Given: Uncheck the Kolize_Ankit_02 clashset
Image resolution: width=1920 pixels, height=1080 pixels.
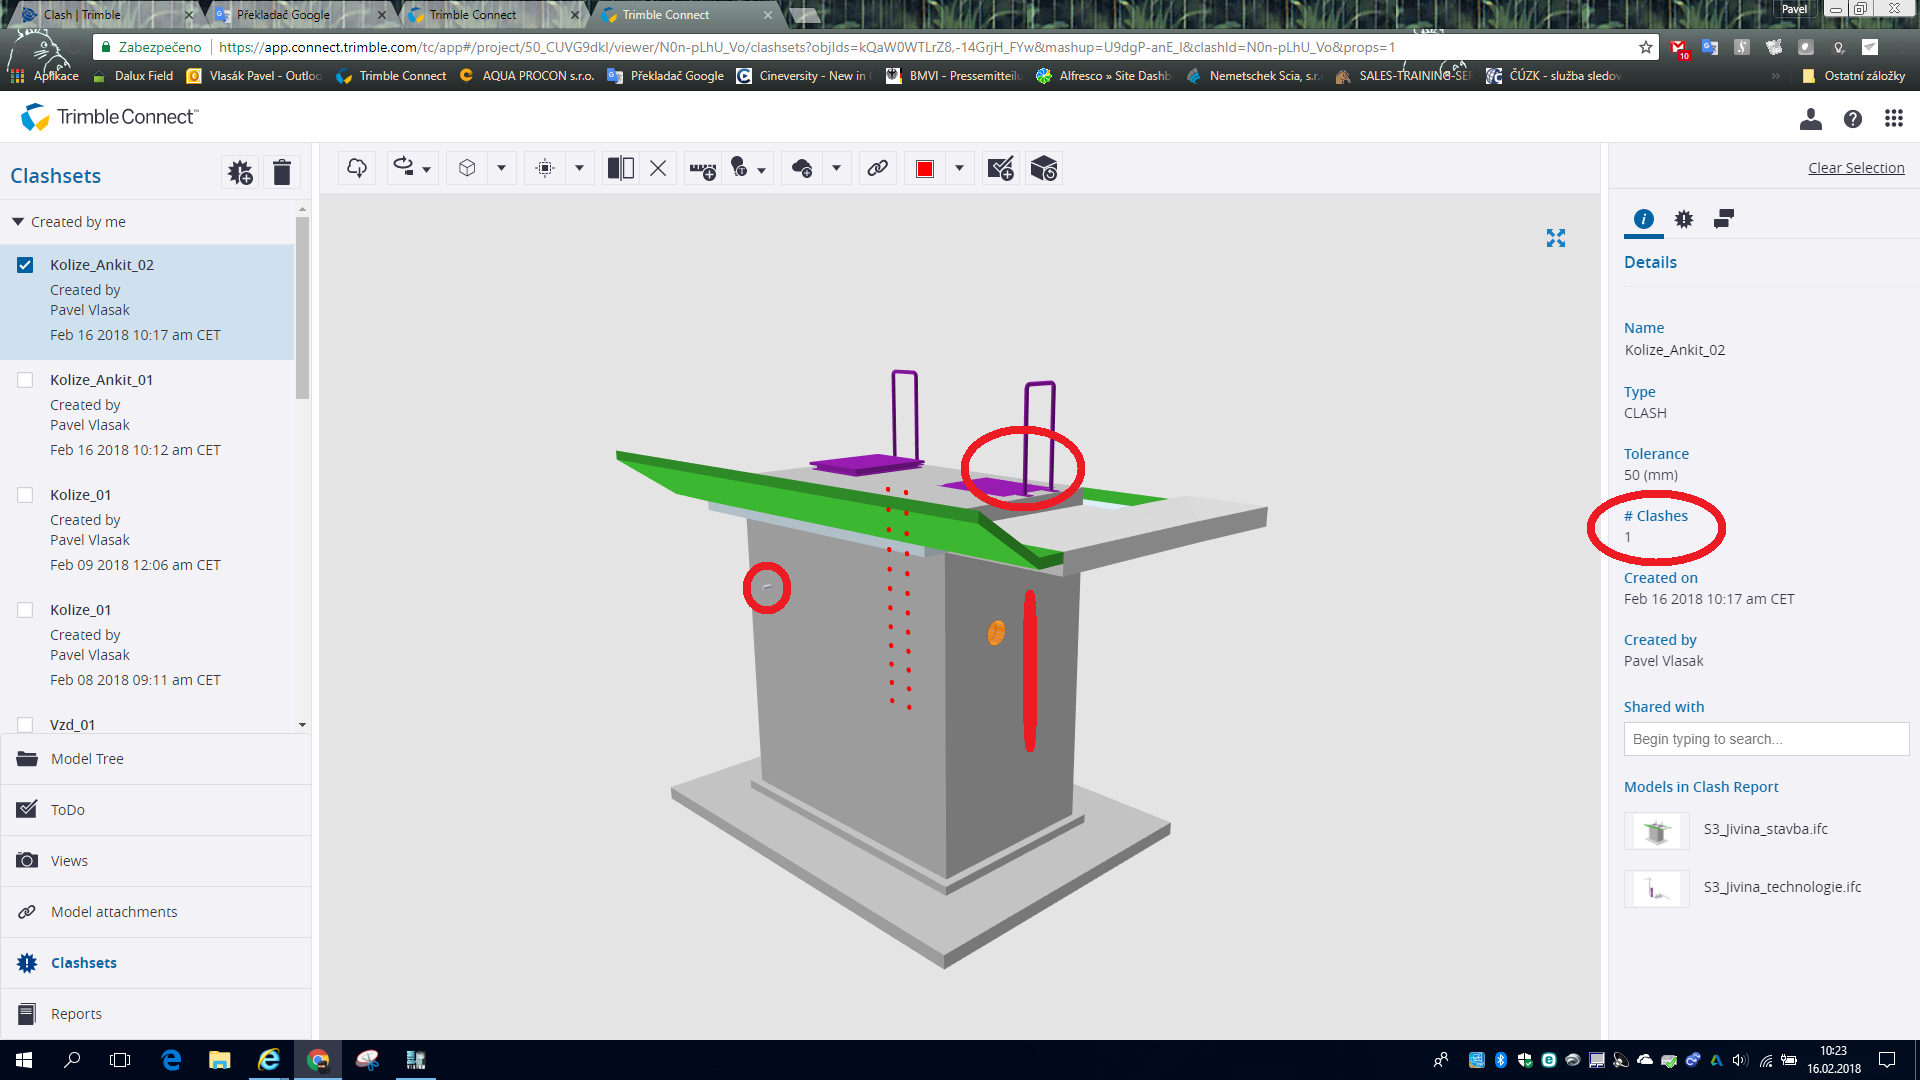Looking at the screenshot, I should [25, 264].
